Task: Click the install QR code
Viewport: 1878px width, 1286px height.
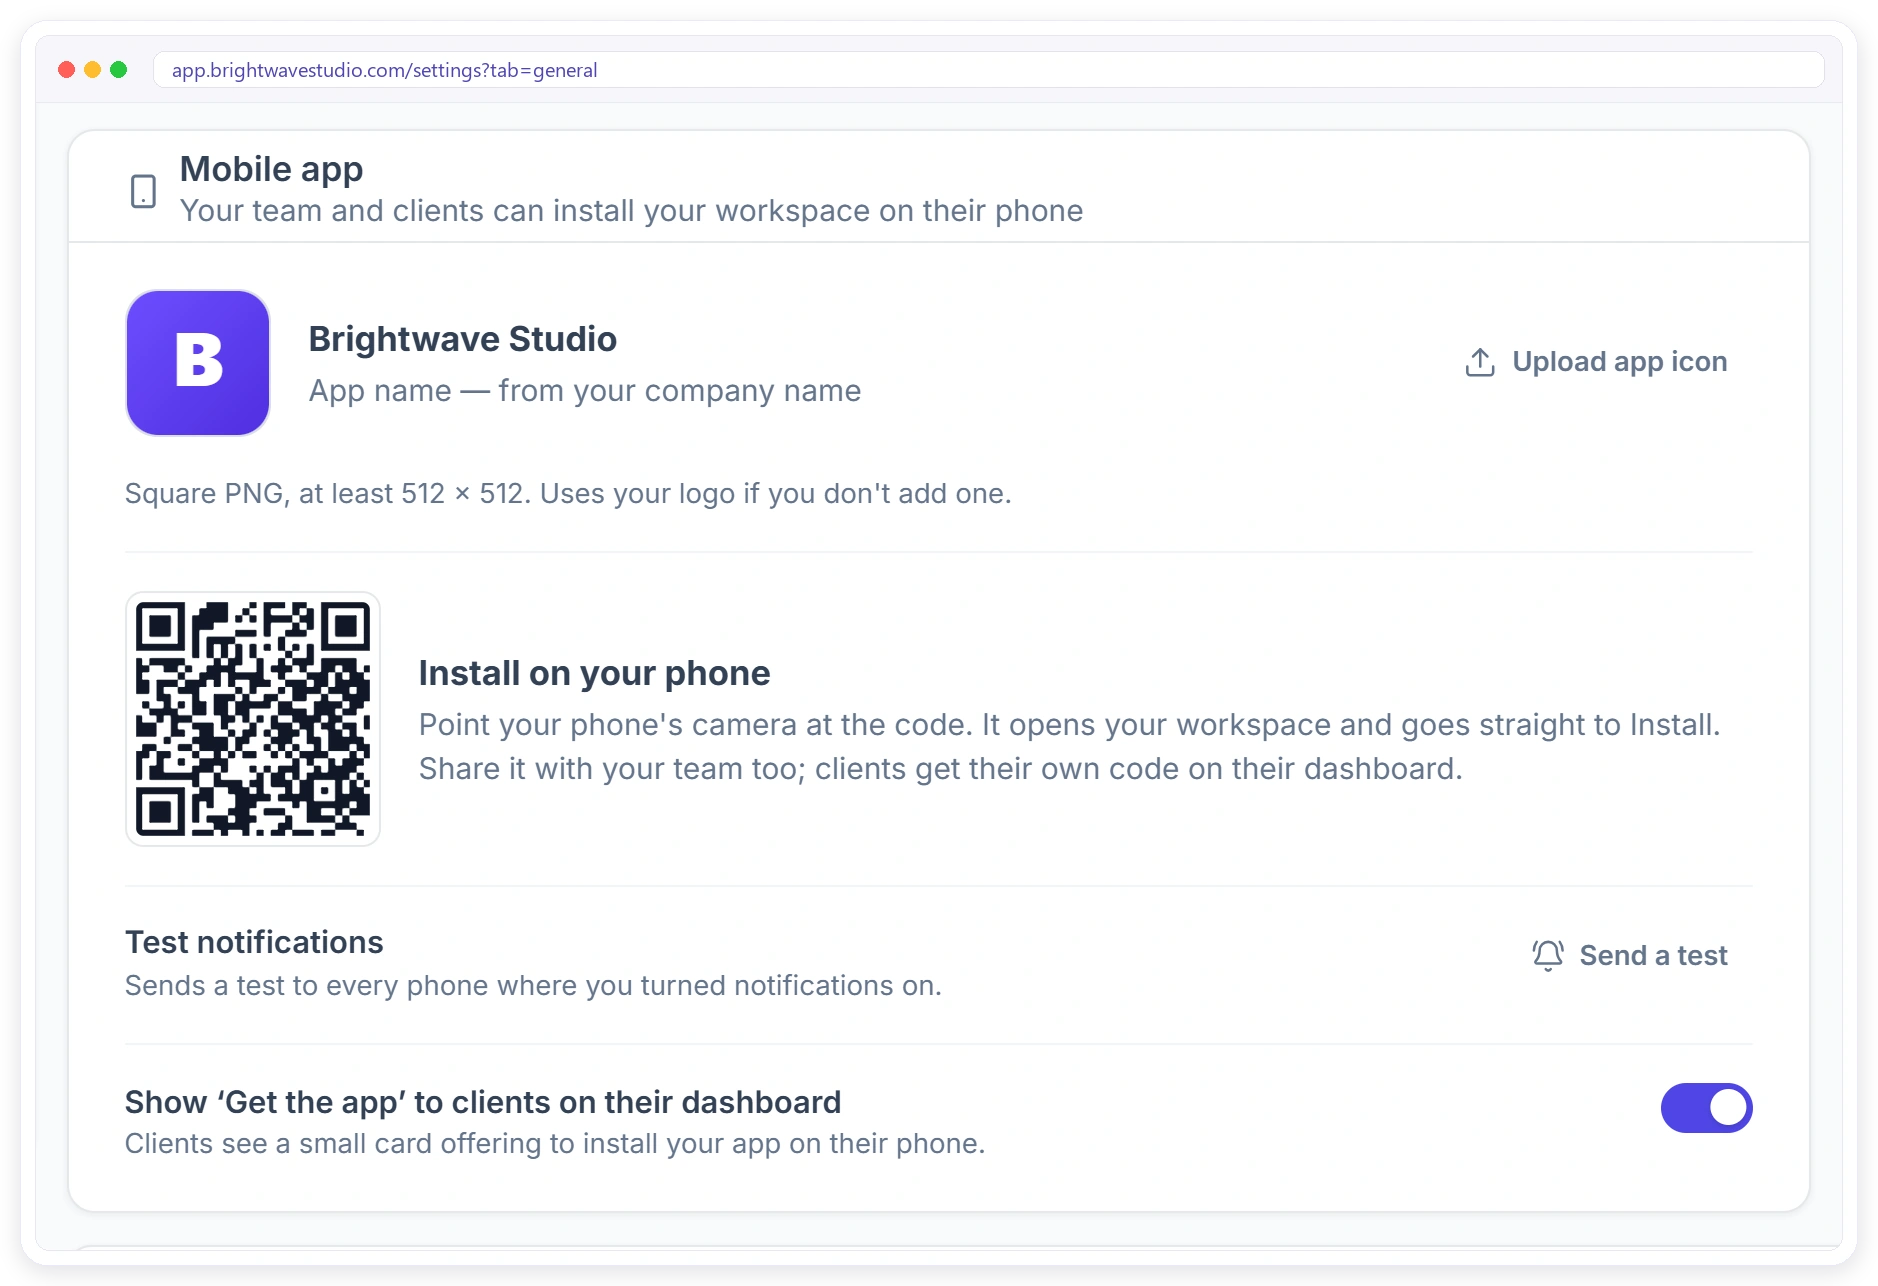Action: pyautogui.click(x=253, y=719)
